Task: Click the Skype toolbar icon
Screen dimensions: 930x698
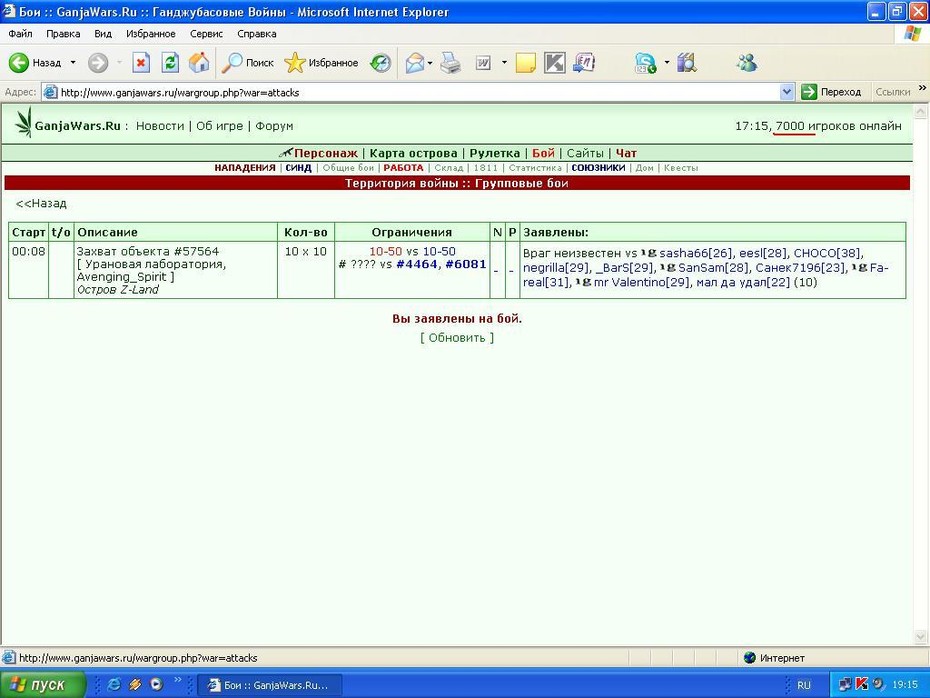Action: tap(645, 62)
